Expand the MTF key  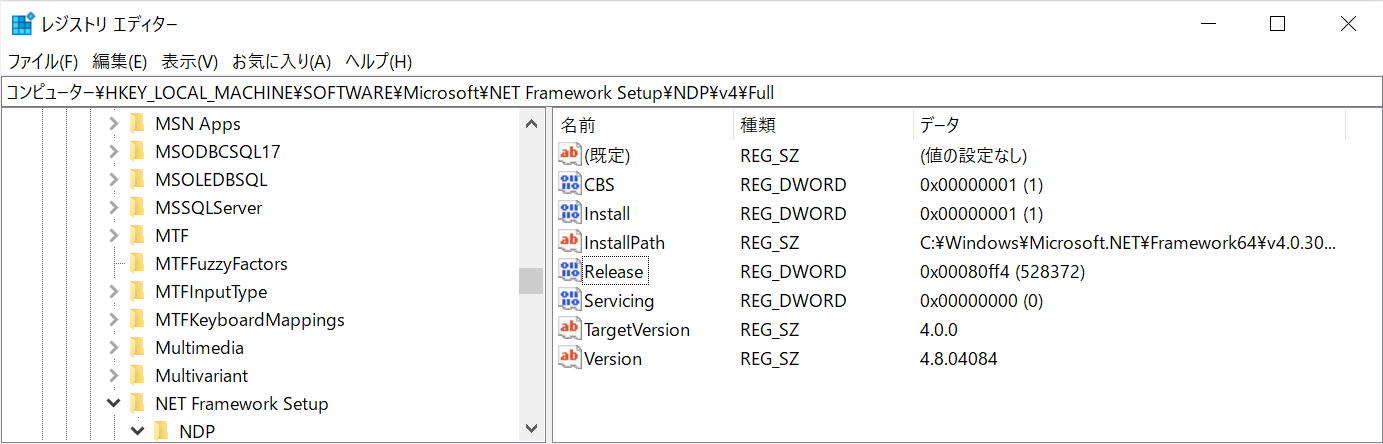(x=114, y=236)
